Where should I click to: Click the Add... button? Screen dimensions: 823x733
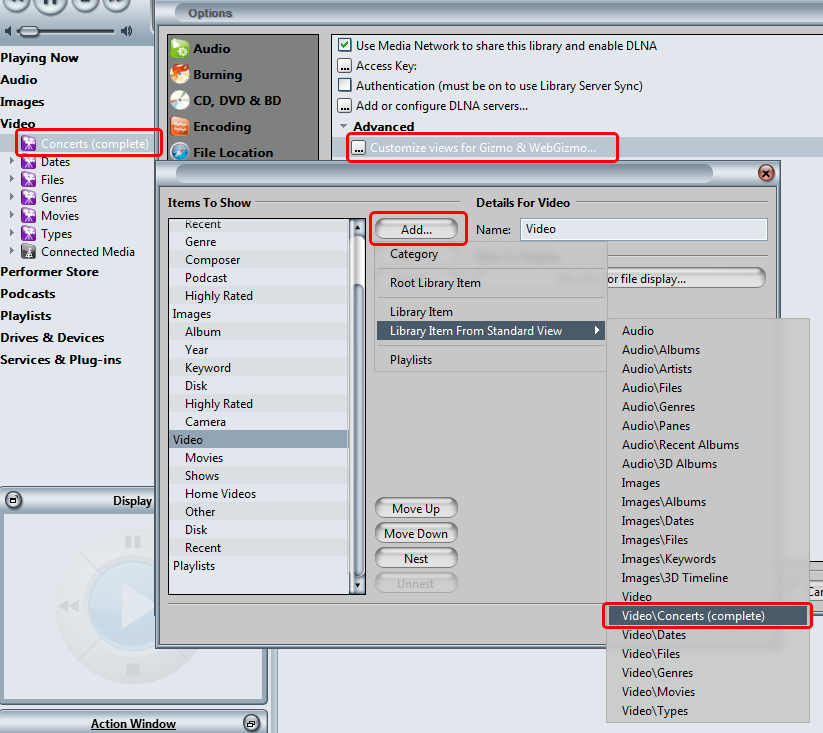(416, 229)
